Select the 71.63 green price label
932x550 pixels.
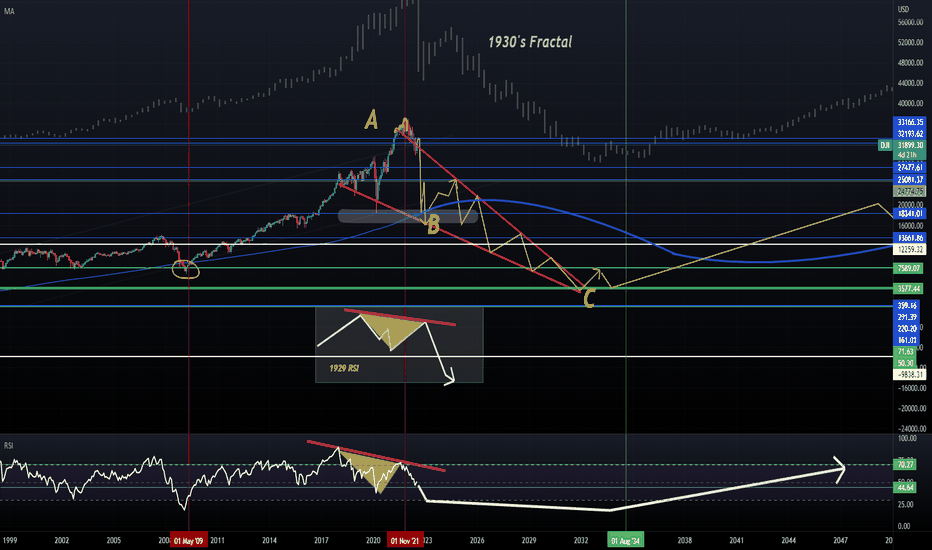[x=905, y=352]
